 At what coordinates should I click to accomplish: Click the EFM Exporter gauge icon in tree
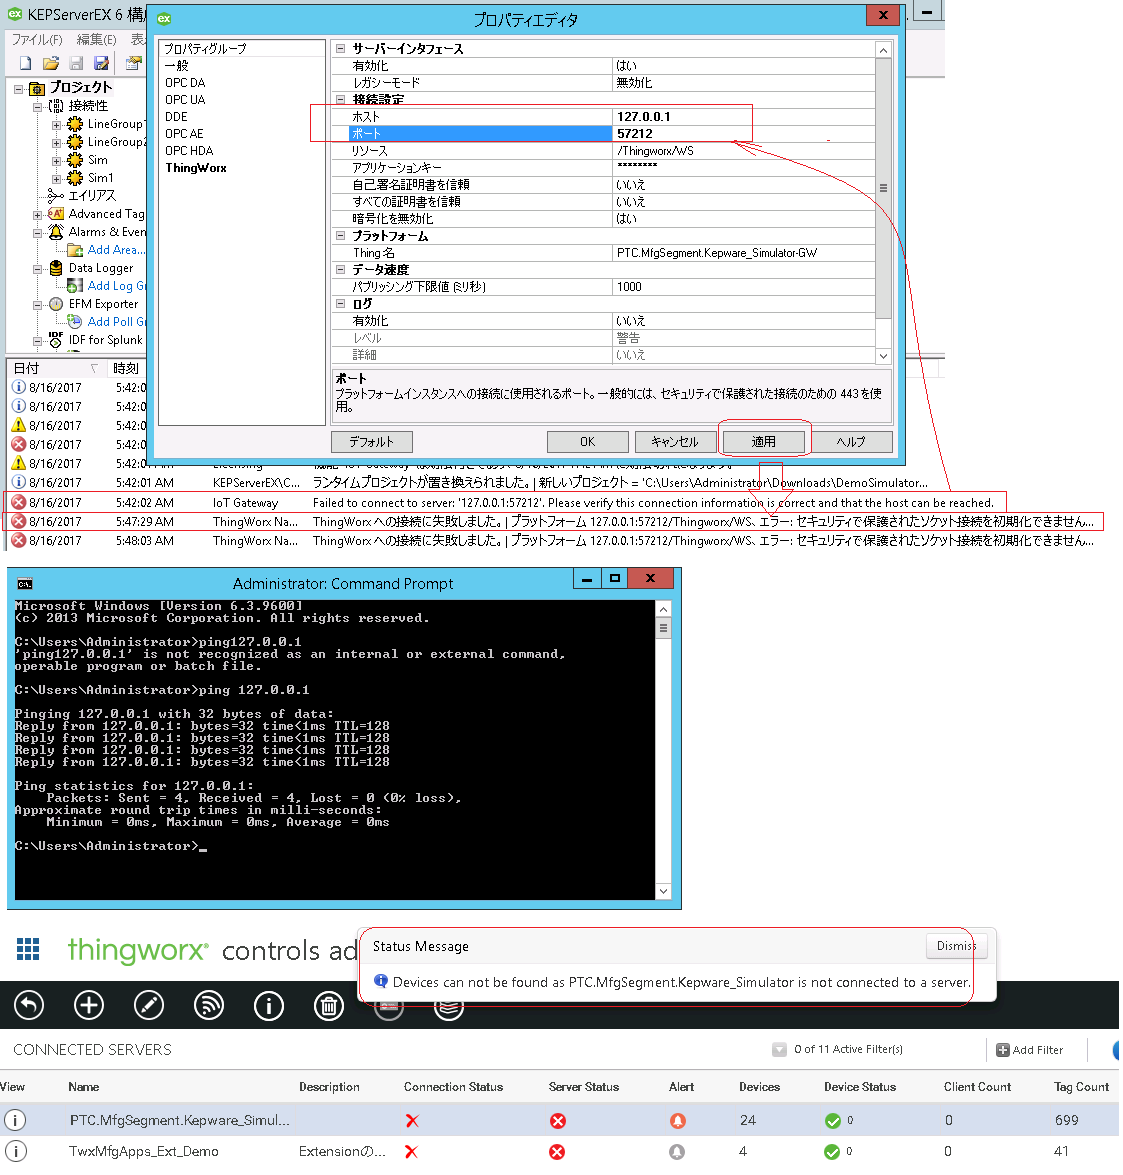tap(56, 303)
